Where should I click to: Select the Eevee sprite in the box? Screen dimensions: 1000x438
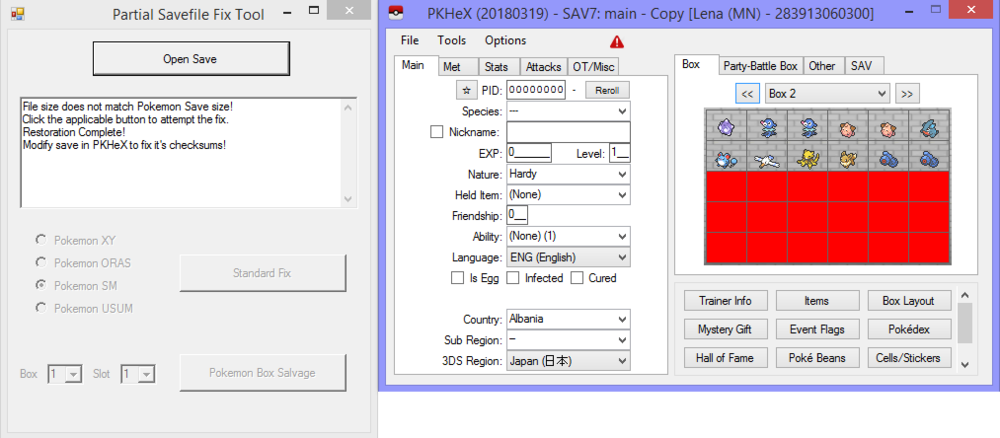(848, 156)
